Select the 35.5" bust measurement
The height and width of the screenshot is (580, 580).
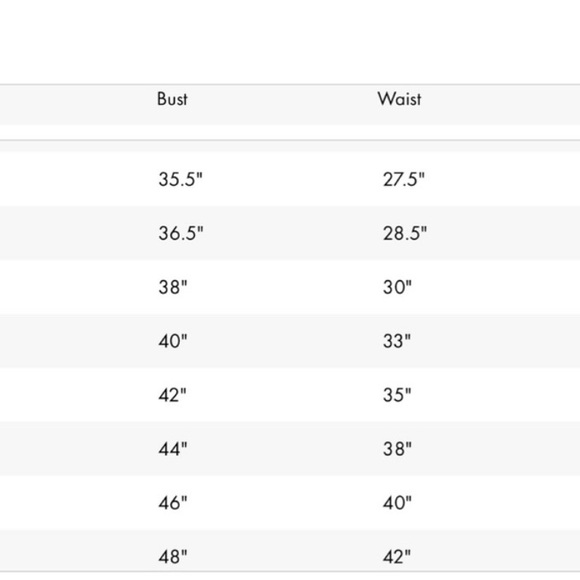[x=181, y=179]
